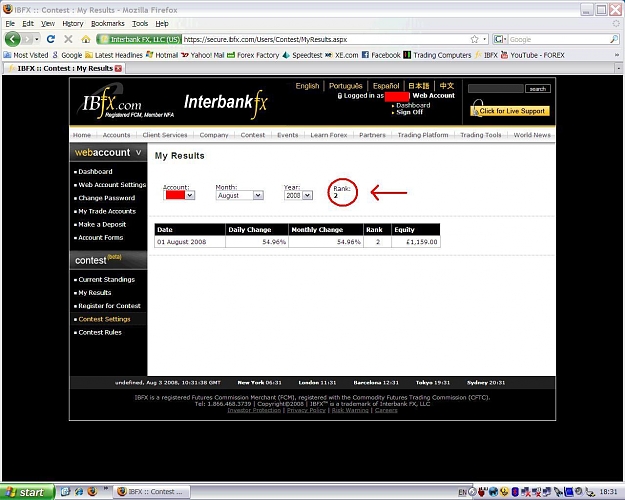Open the Tools menu
The height and width of the screenshot is (500, 625).
tap(140, 24)
